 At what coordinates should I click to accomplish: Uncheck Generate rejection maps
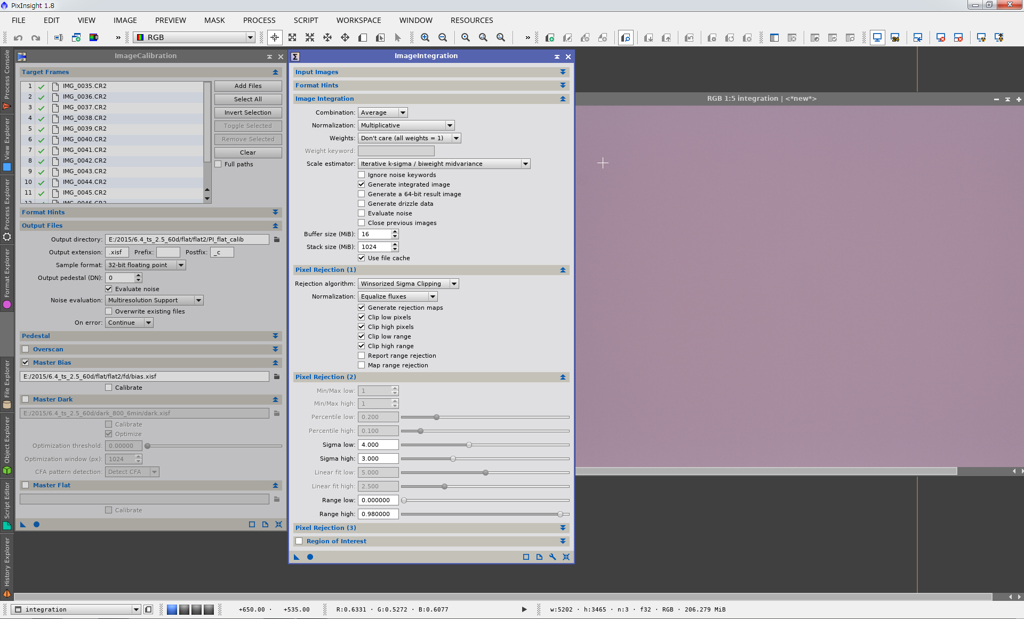click(362, 308)
